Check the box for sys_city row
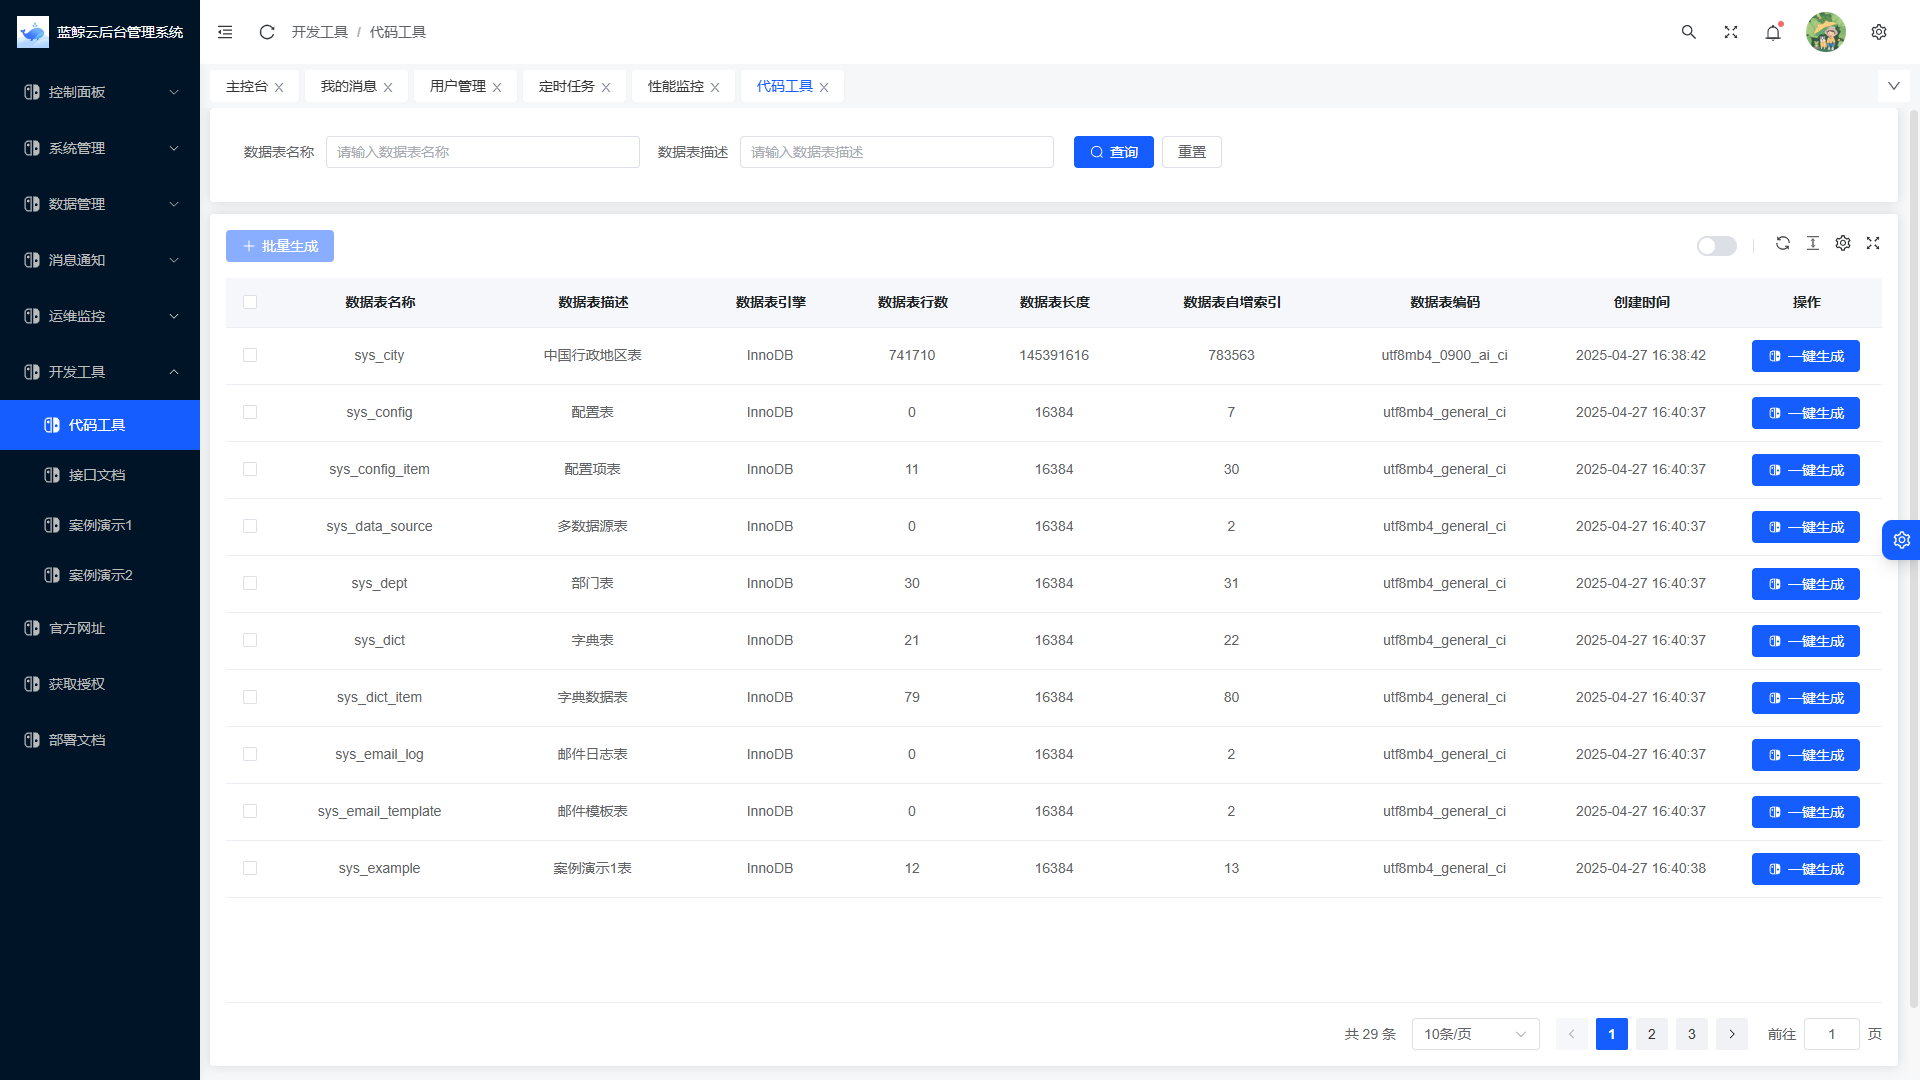The height and width of the screenshot is (1080, 1920). click(250, 355)
